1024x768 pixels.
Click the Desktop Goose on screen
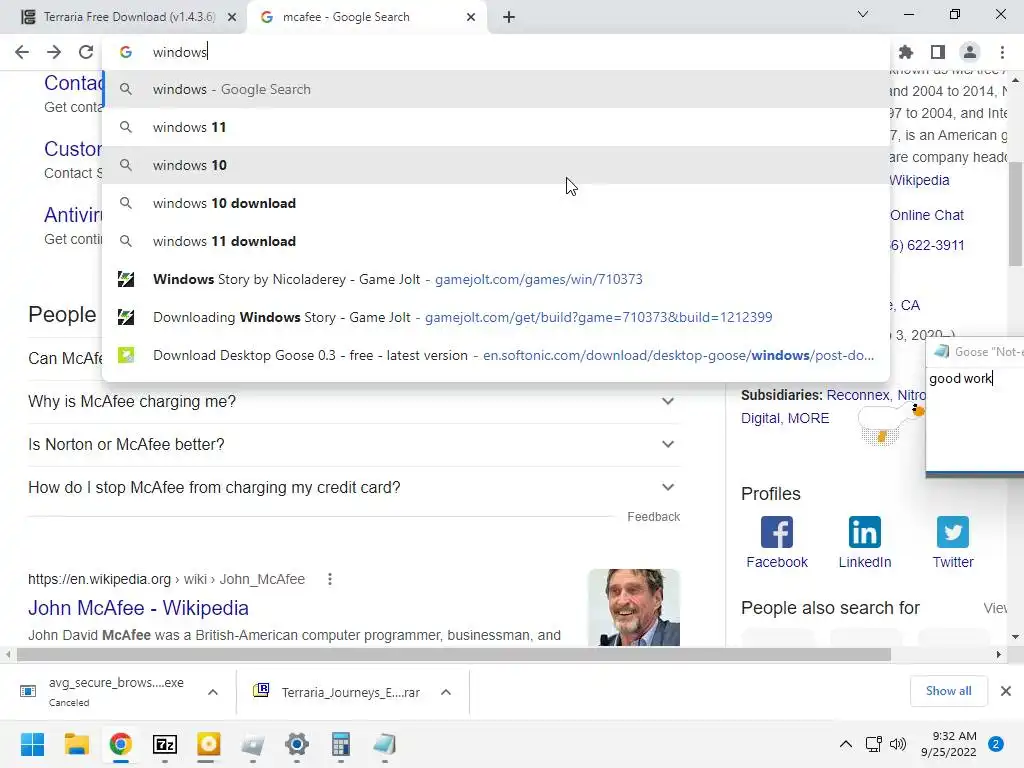tap(889, 423)
